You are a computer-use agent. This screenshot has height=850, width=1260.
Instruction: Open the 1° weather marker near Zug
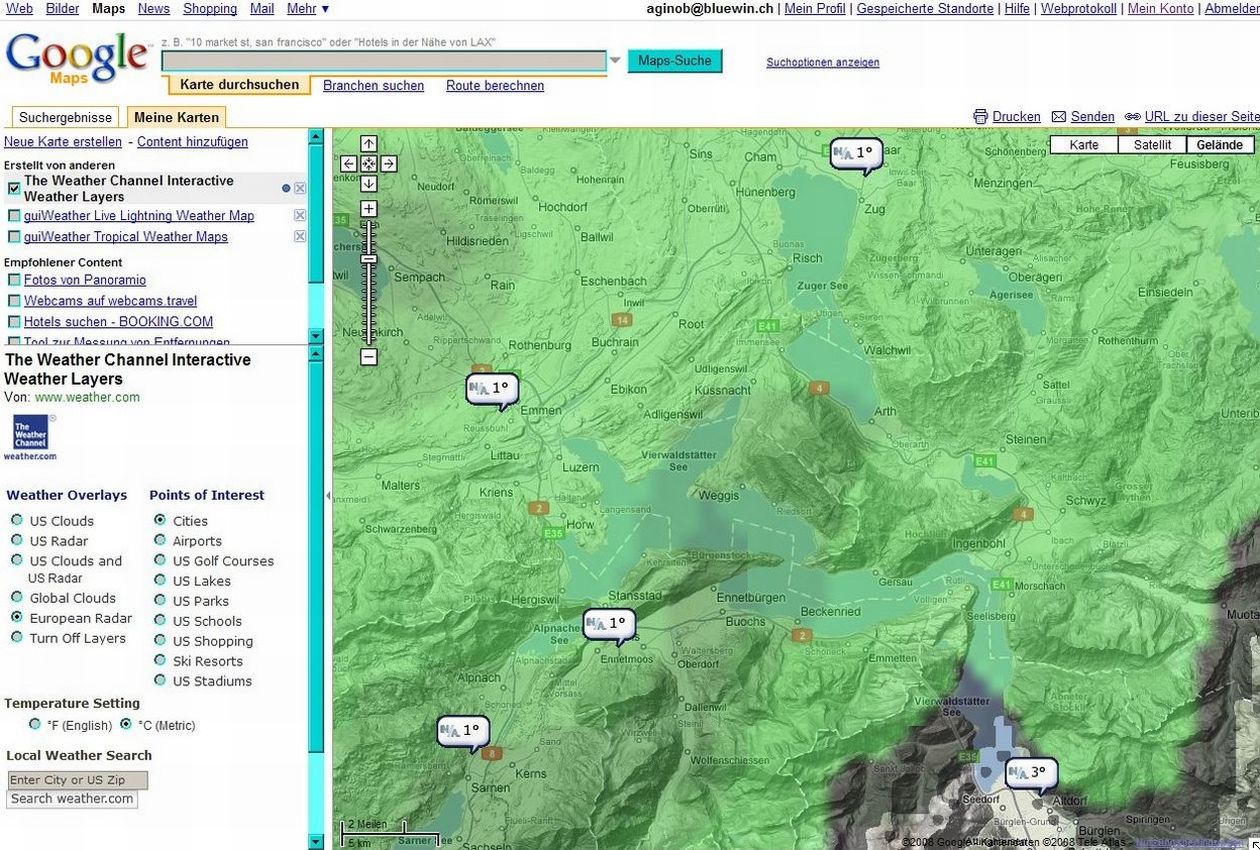(x=857, y=154)
